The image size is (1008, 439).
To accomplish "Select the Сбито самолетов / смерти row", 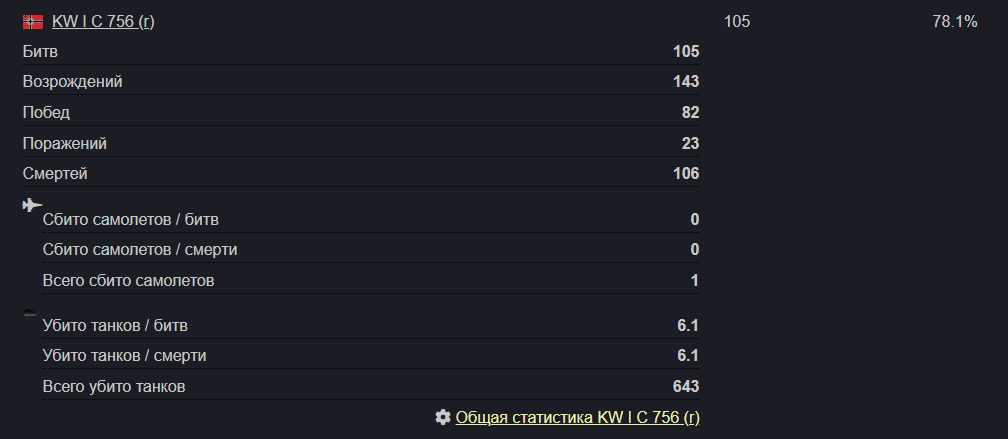I will tap(371, 249).
